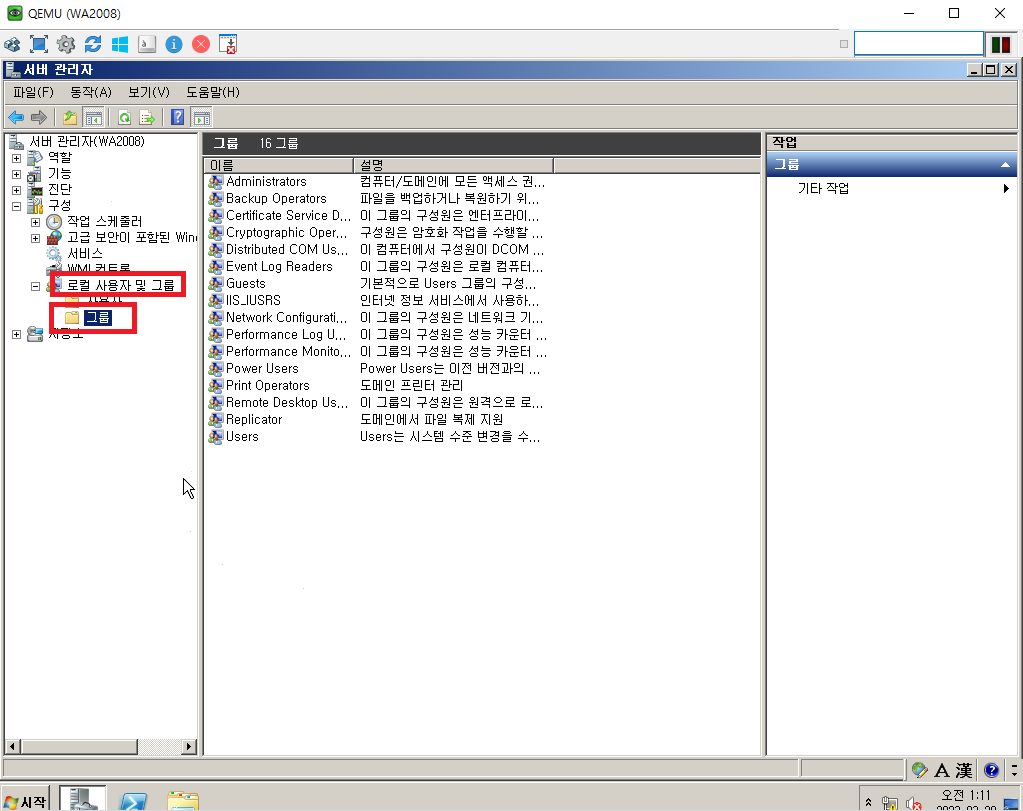Collapse 로컬 사용자 및 그룹 node

tap(36, 286)
